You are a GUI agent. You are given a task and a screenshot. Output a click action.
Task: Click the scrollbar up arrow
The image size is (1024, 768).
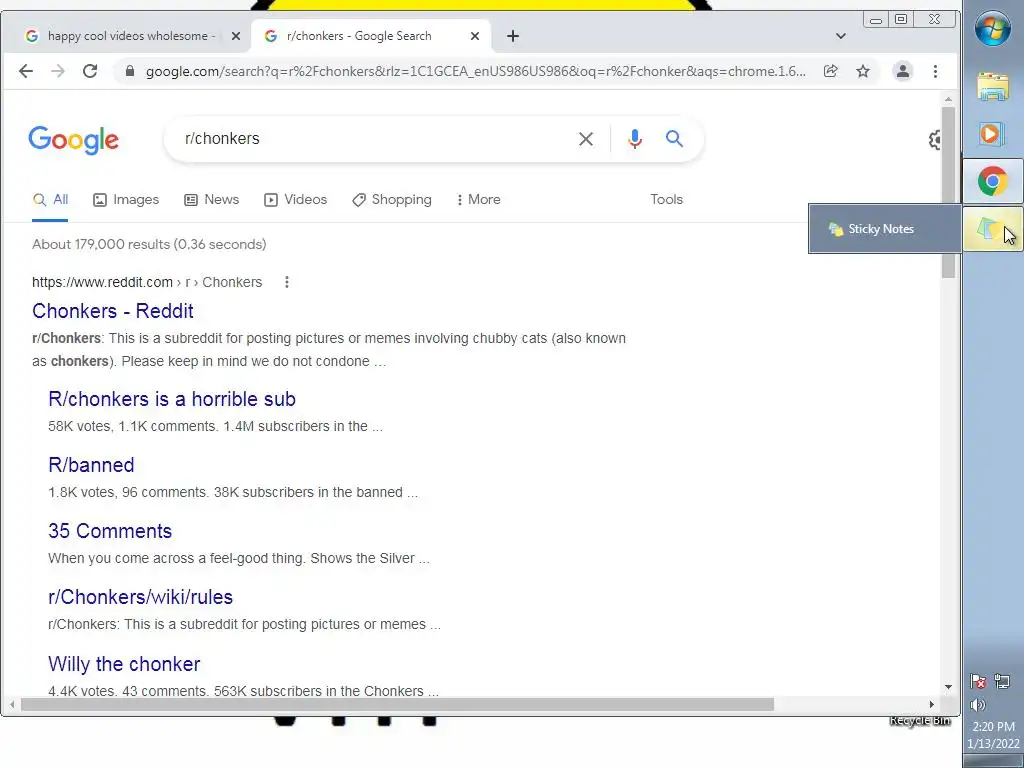pyautogui.click(x=948, y=99)
